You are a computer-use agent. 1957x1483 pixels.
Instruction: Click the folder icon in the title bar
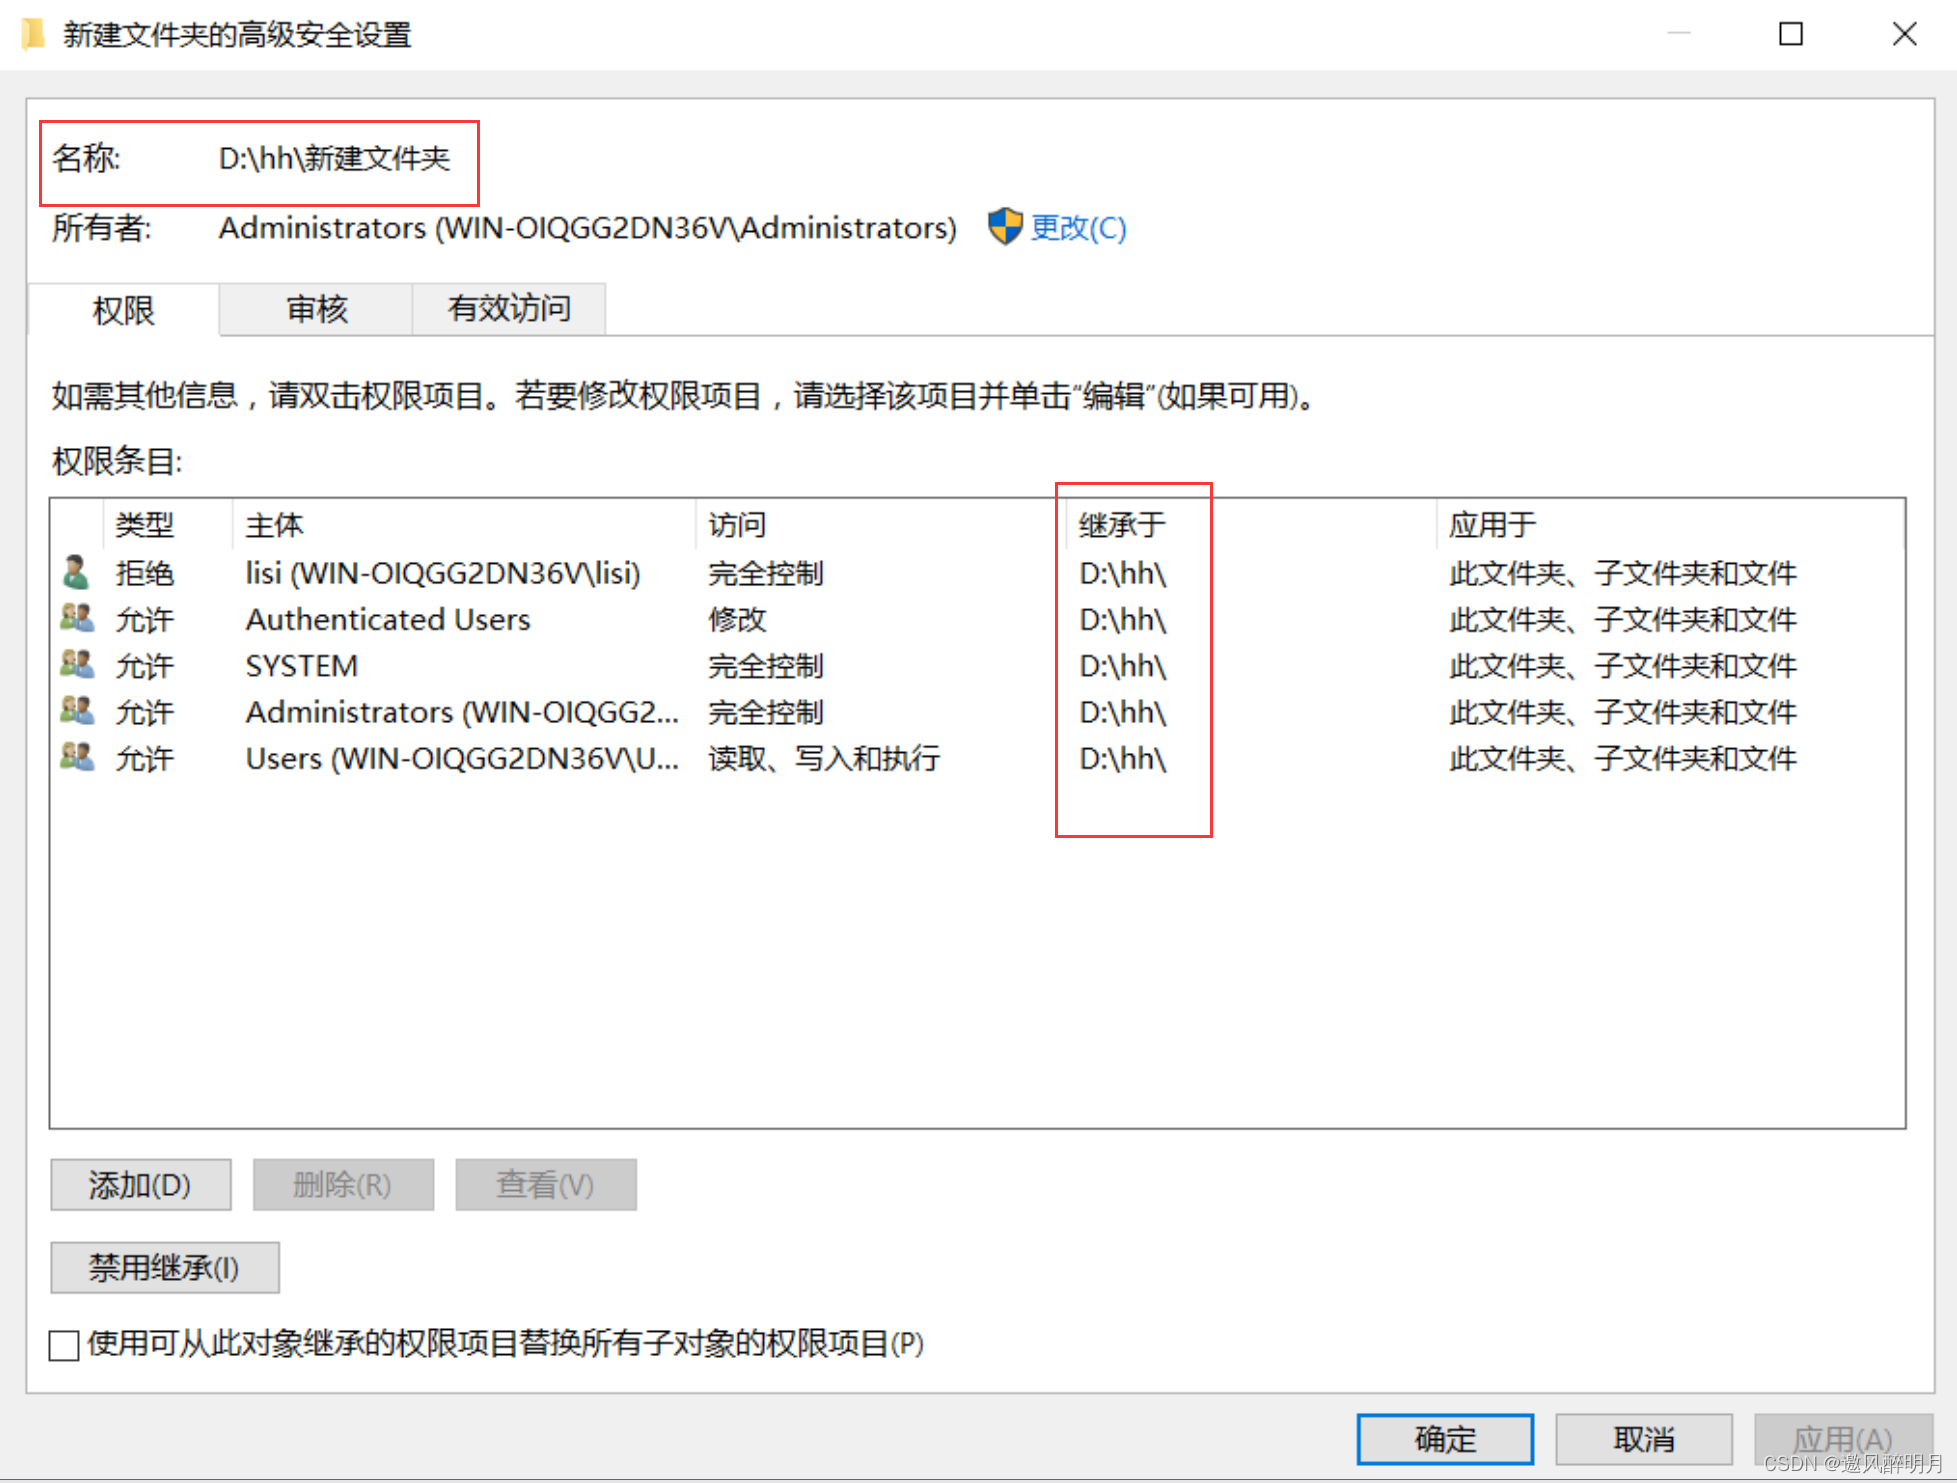pyautogui.click(x=33, y=35)
